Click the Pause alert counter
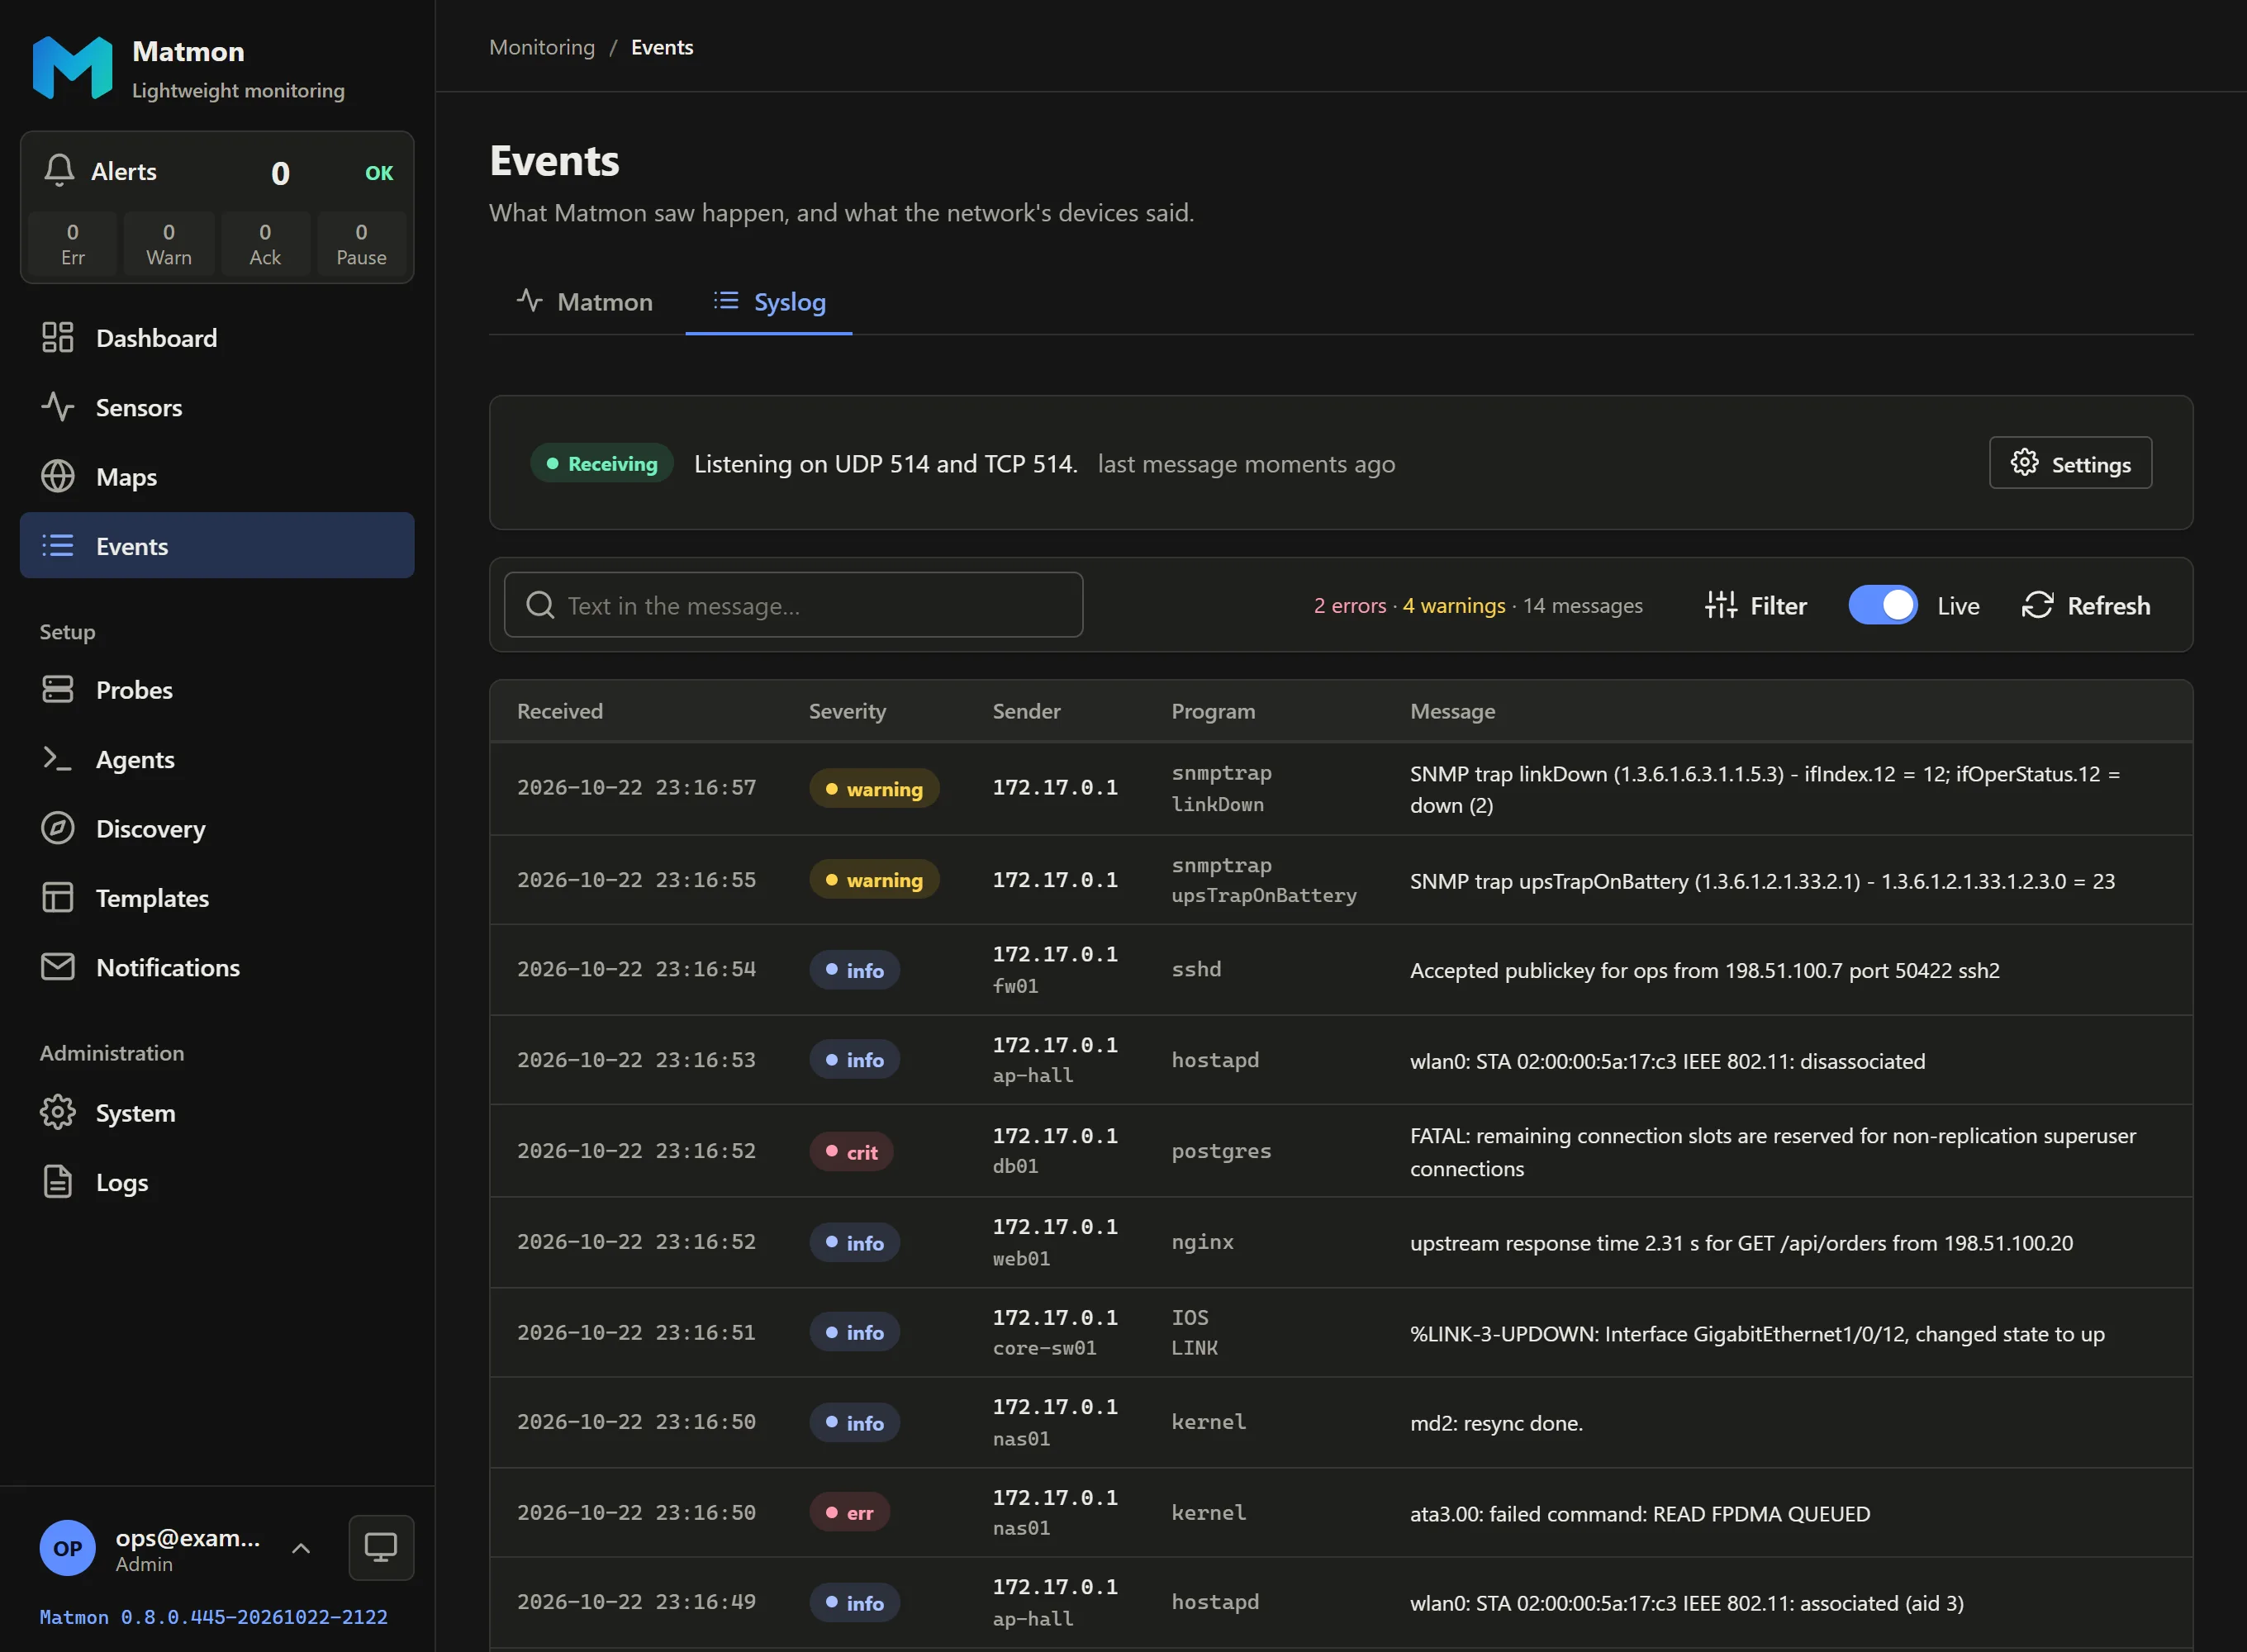 tap(361, 244)
